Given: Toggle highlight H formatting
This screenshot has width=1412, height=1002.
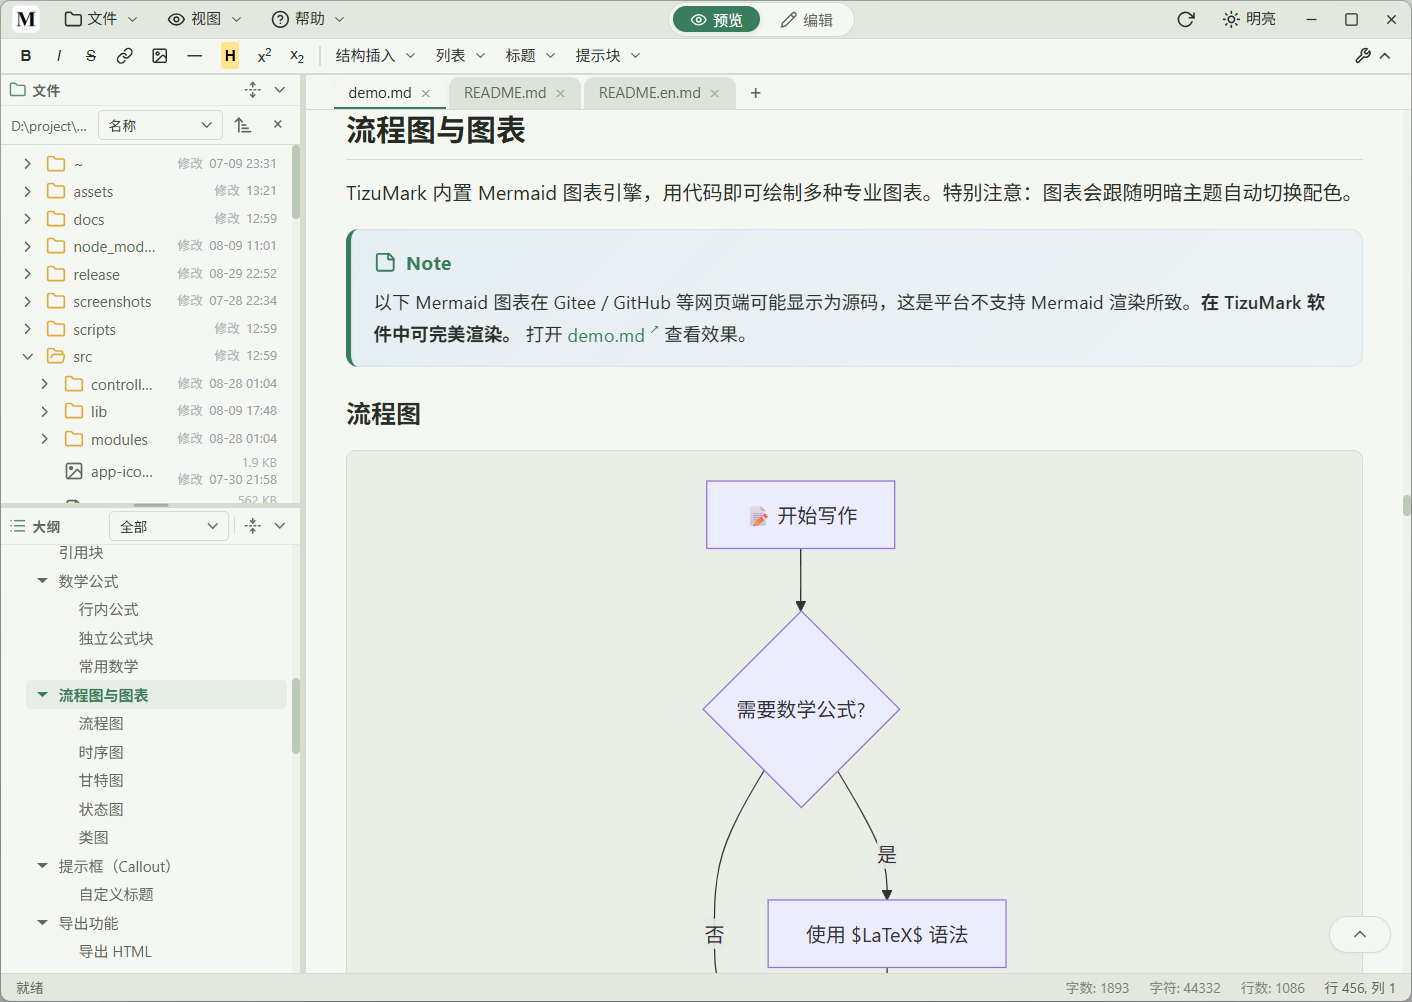Looking at the screenshot, I should point(230,56).
